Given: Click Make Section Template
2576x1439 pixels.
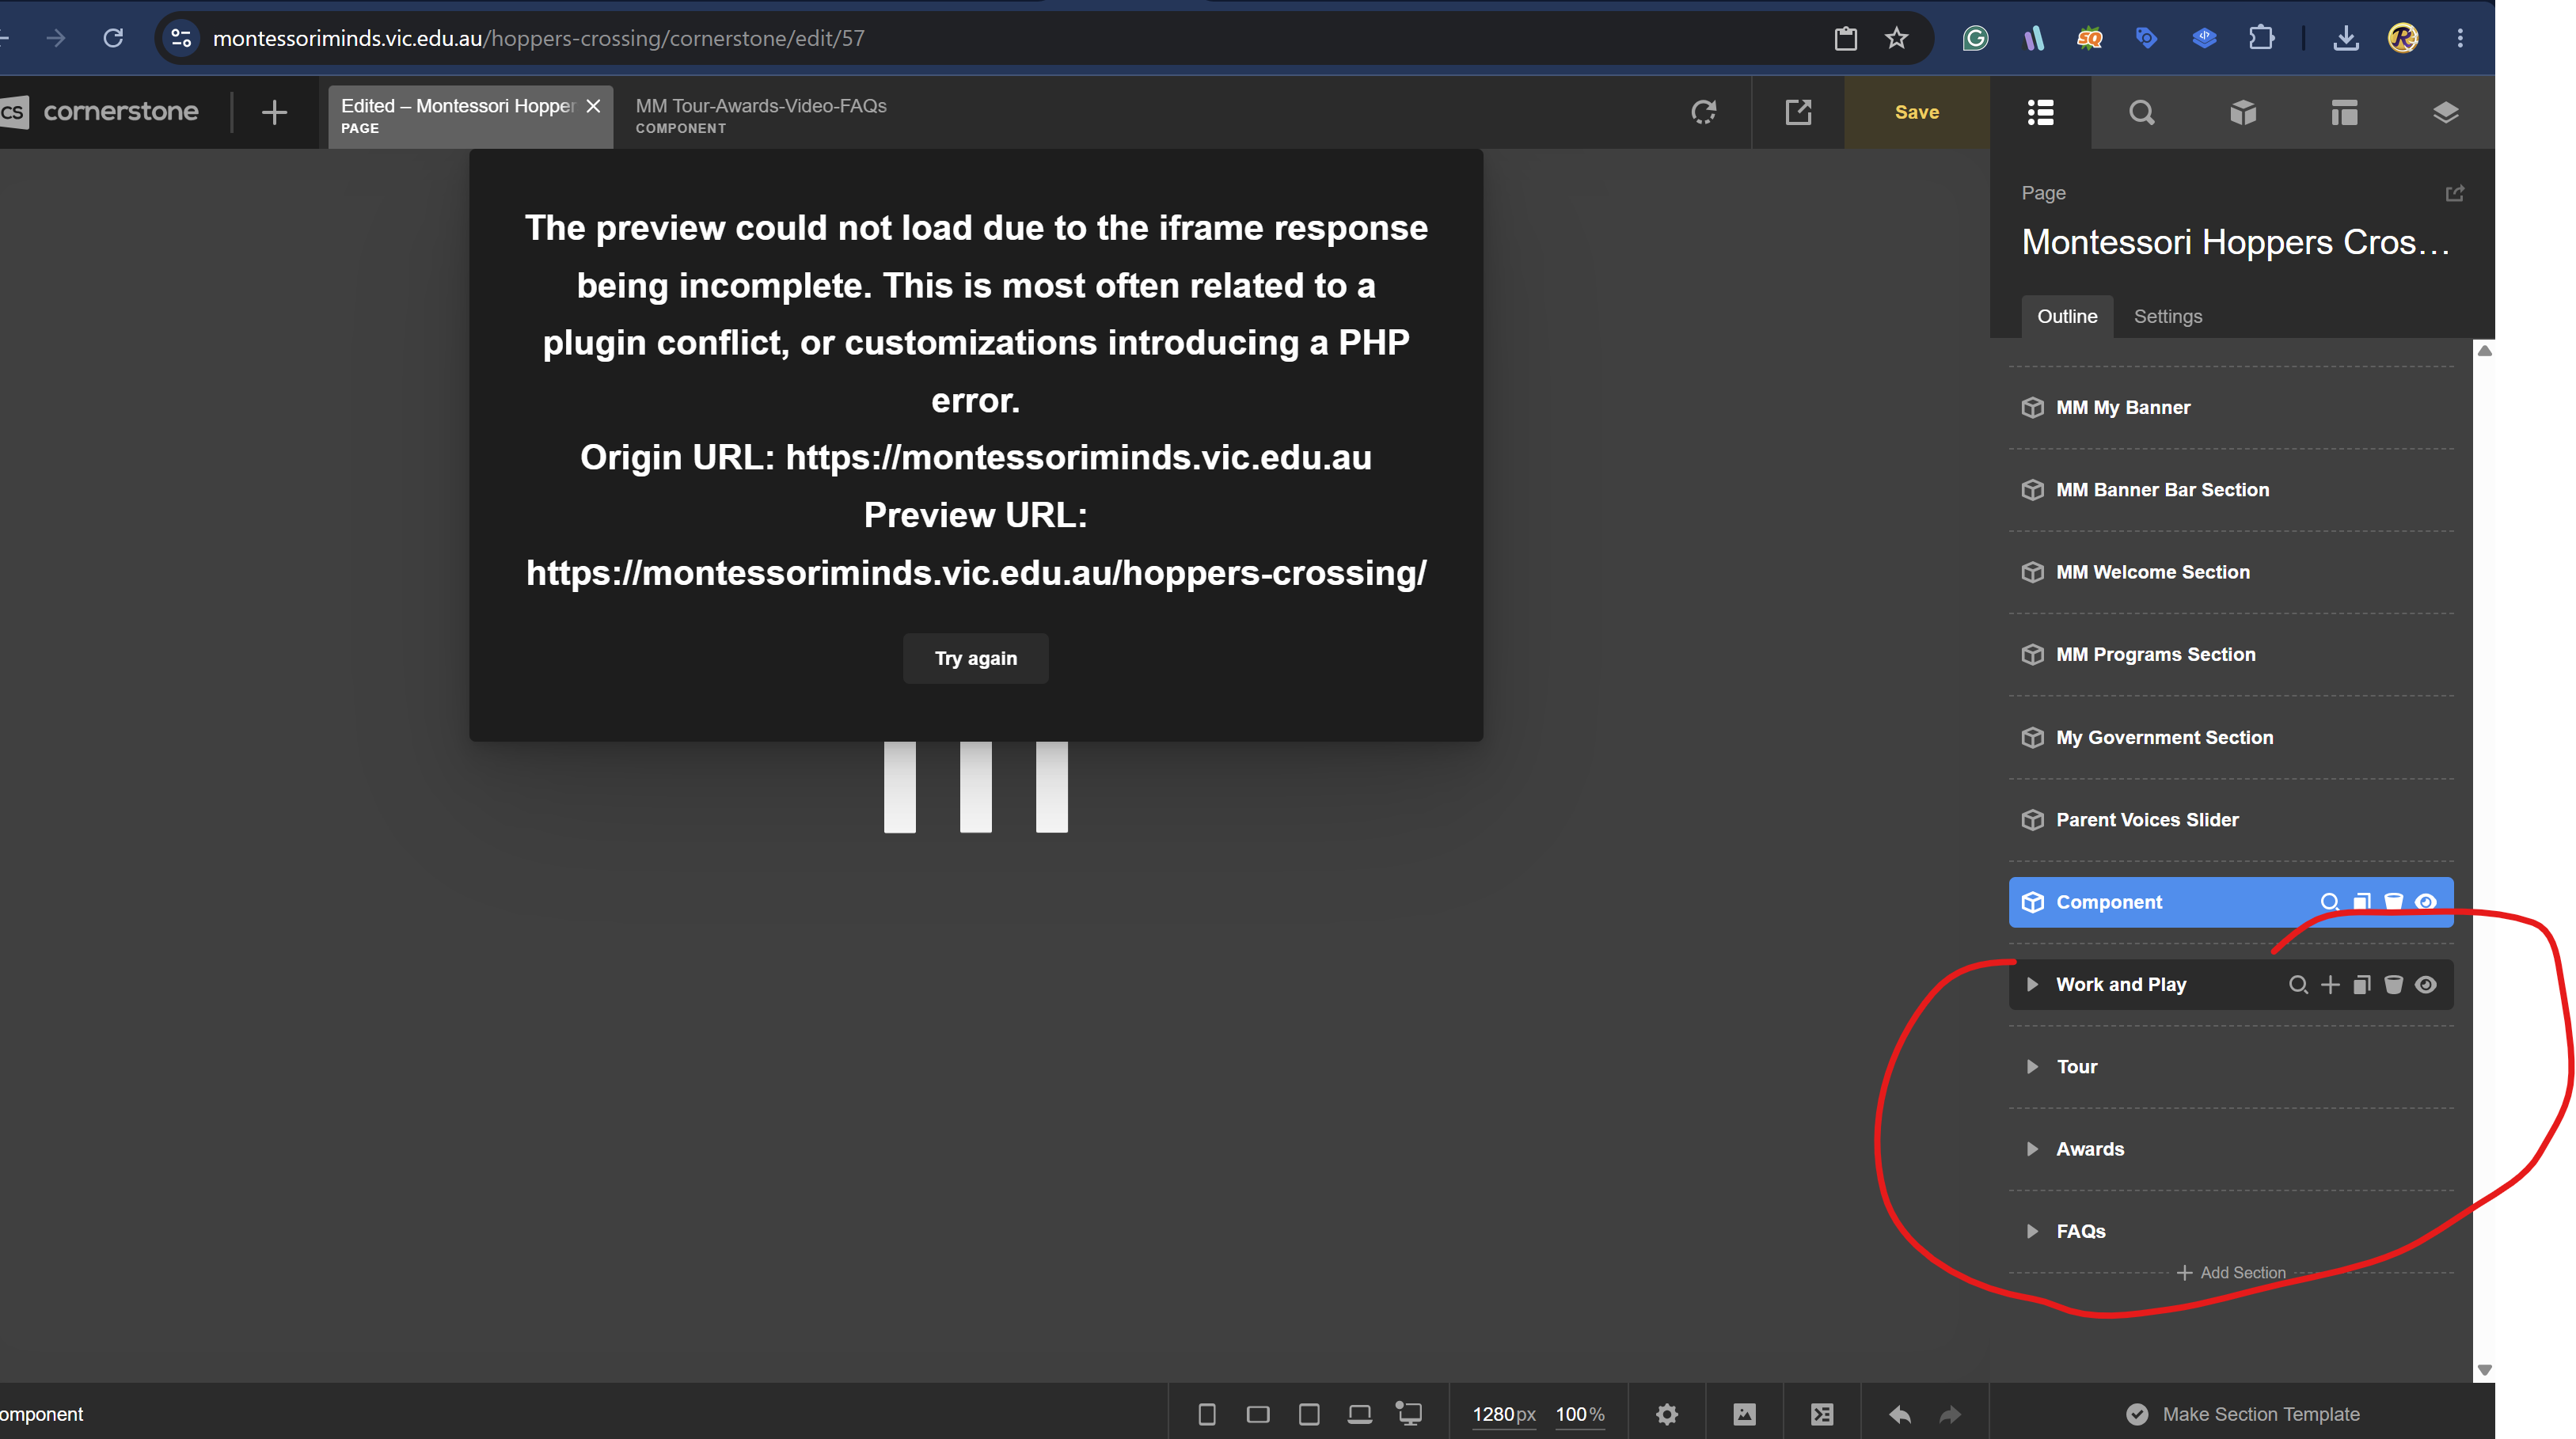Looking at the screenshot, I should (x=2241, y=1414).
